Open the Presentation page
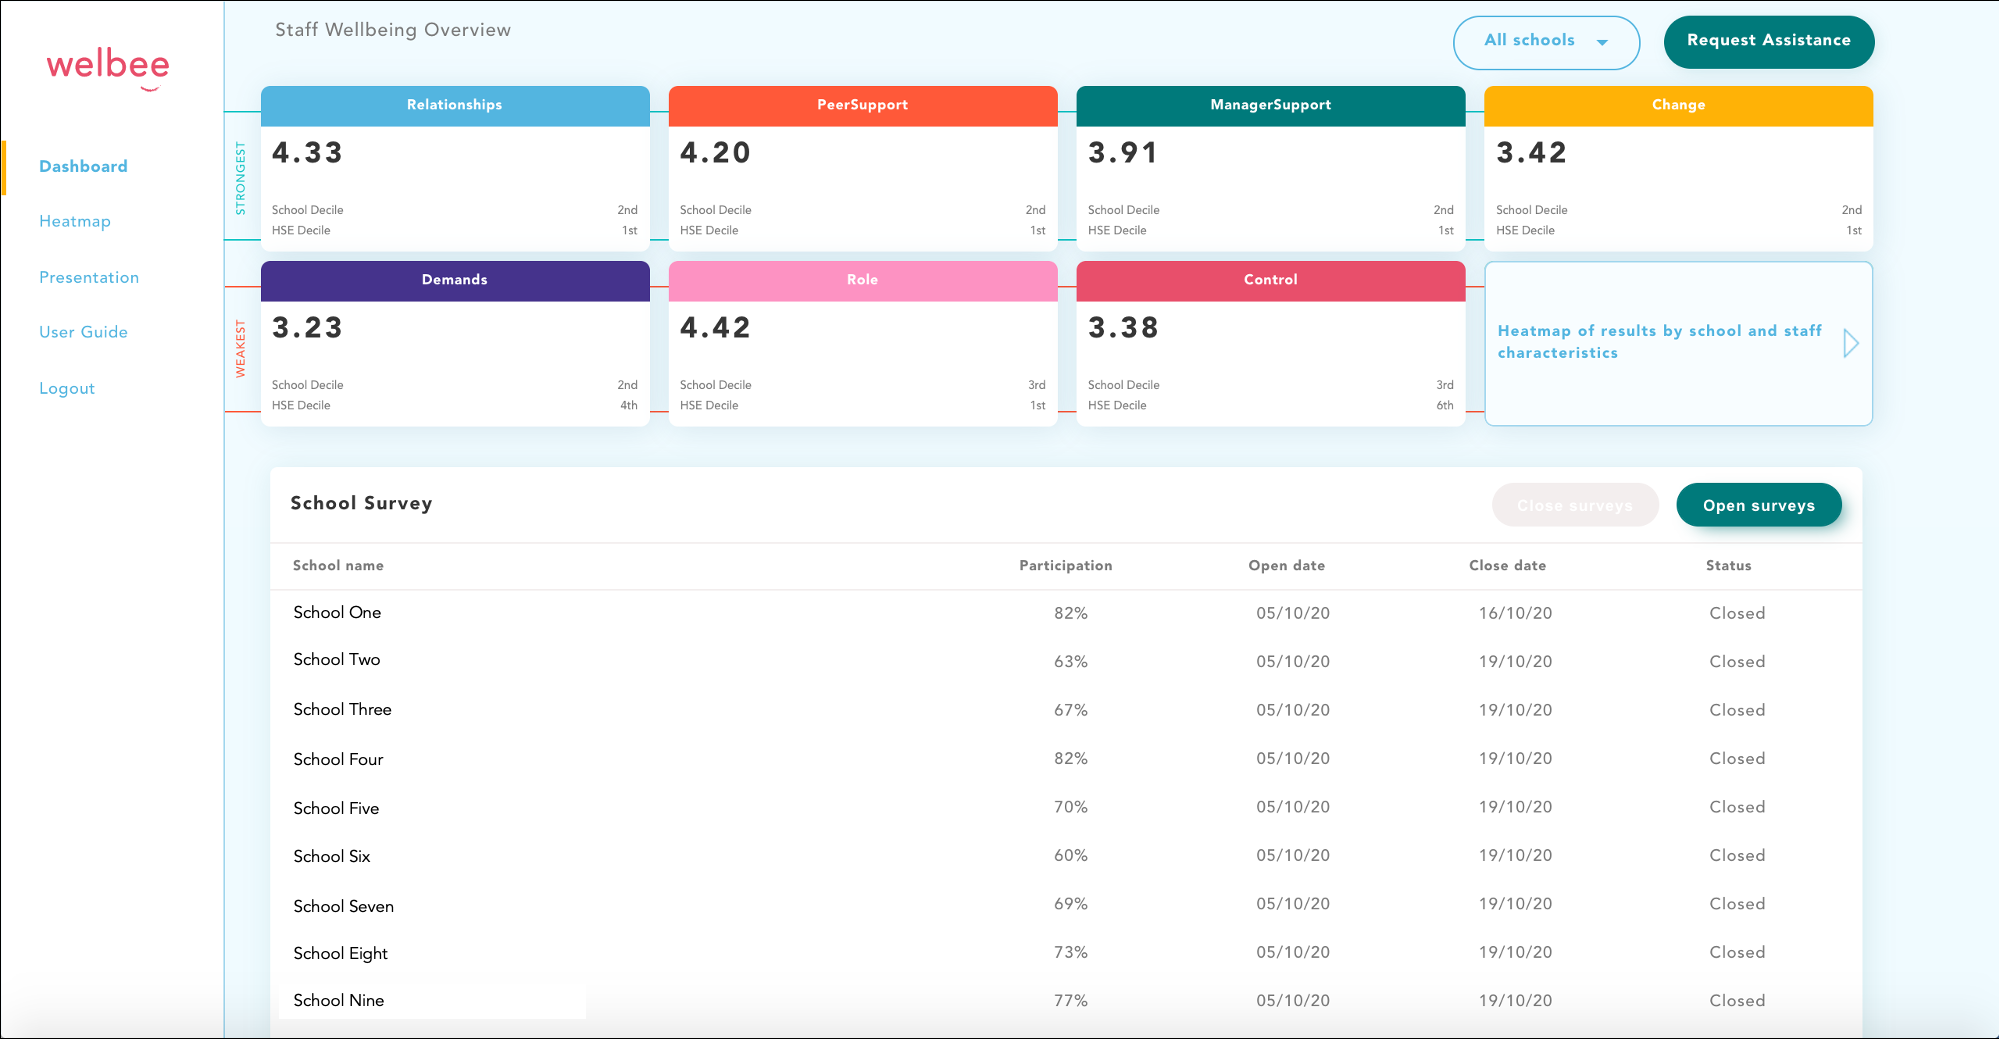 pyautogui.click(x=89, y=278)
